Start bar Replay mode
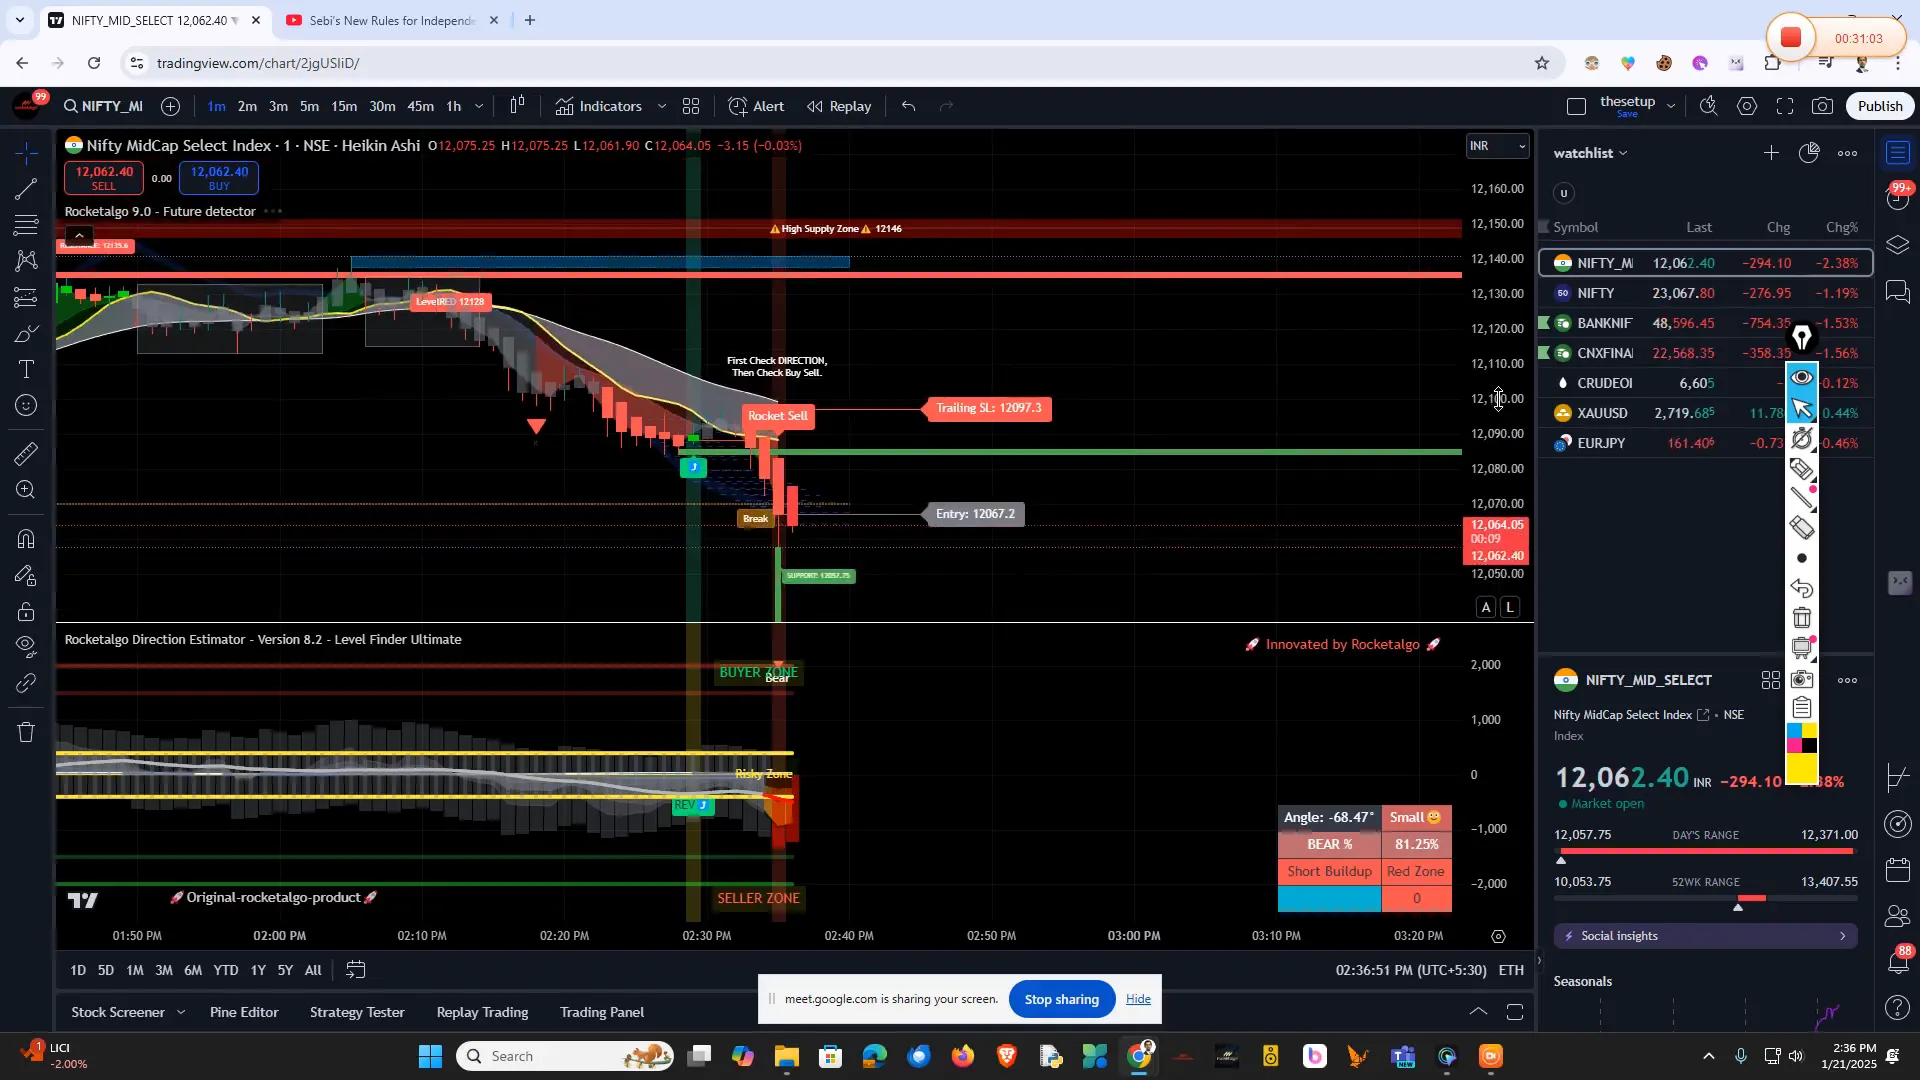Screen dimensions: 1920x1080 (840, 106)
